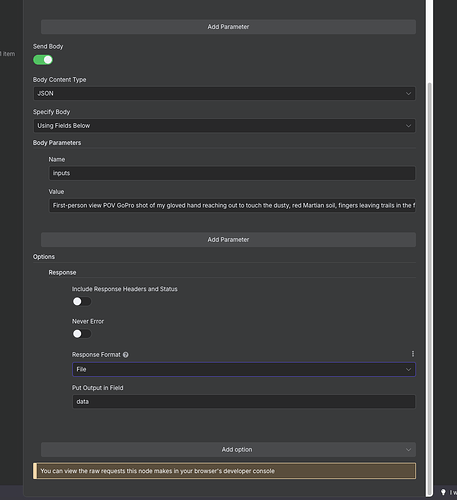Open the Response Format File dropdown
This screenshot has width=457, height=500.
(244, 369)
